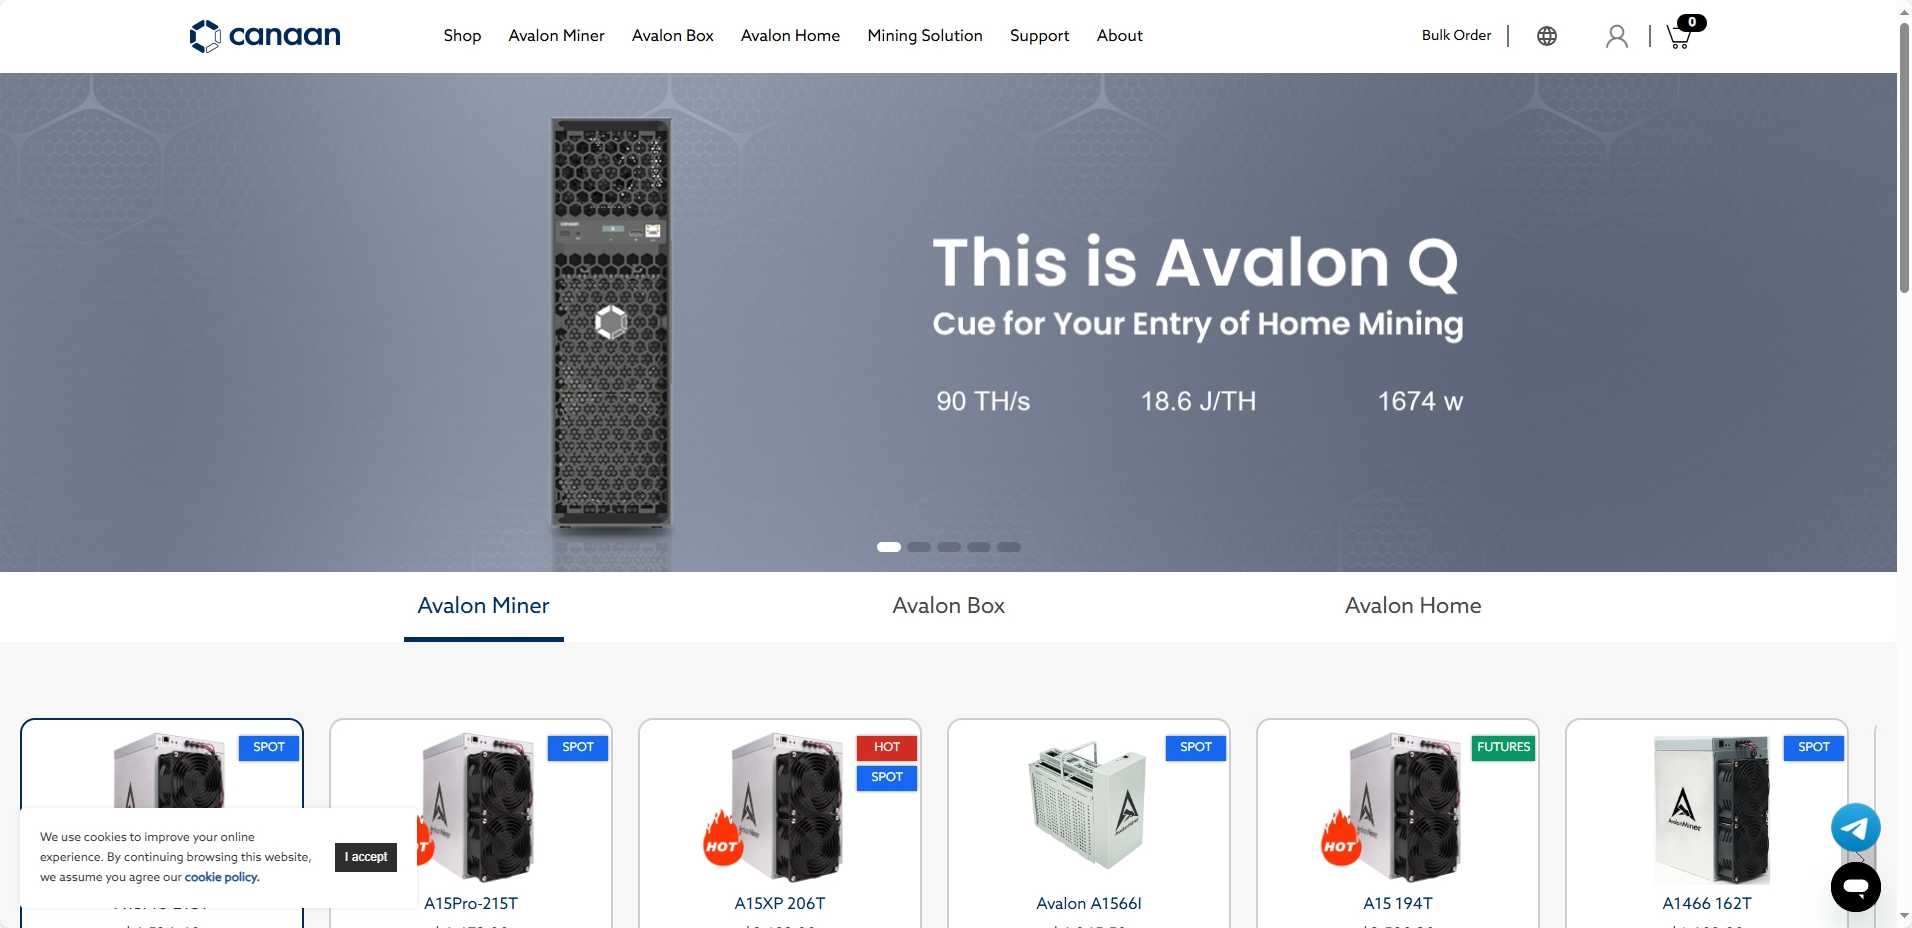
Task: Open the user account icon
Action: (x=1617, y=36)
